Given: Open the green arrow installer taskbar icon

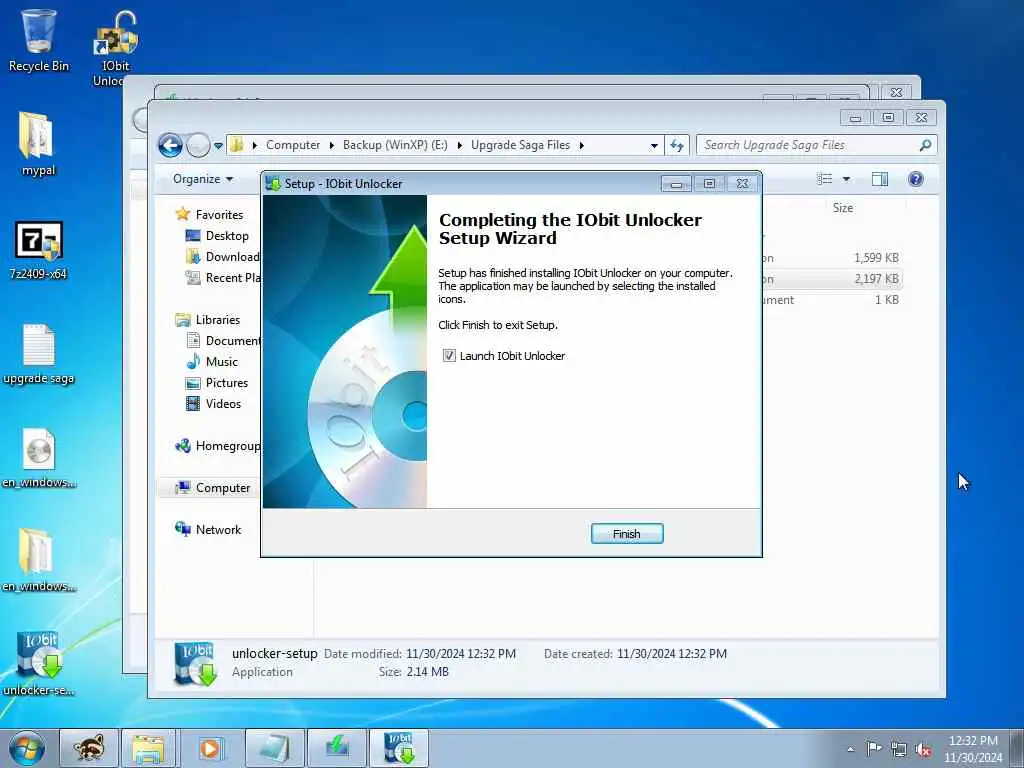Looking at the screenshot, I should click(x=337, y=748).
